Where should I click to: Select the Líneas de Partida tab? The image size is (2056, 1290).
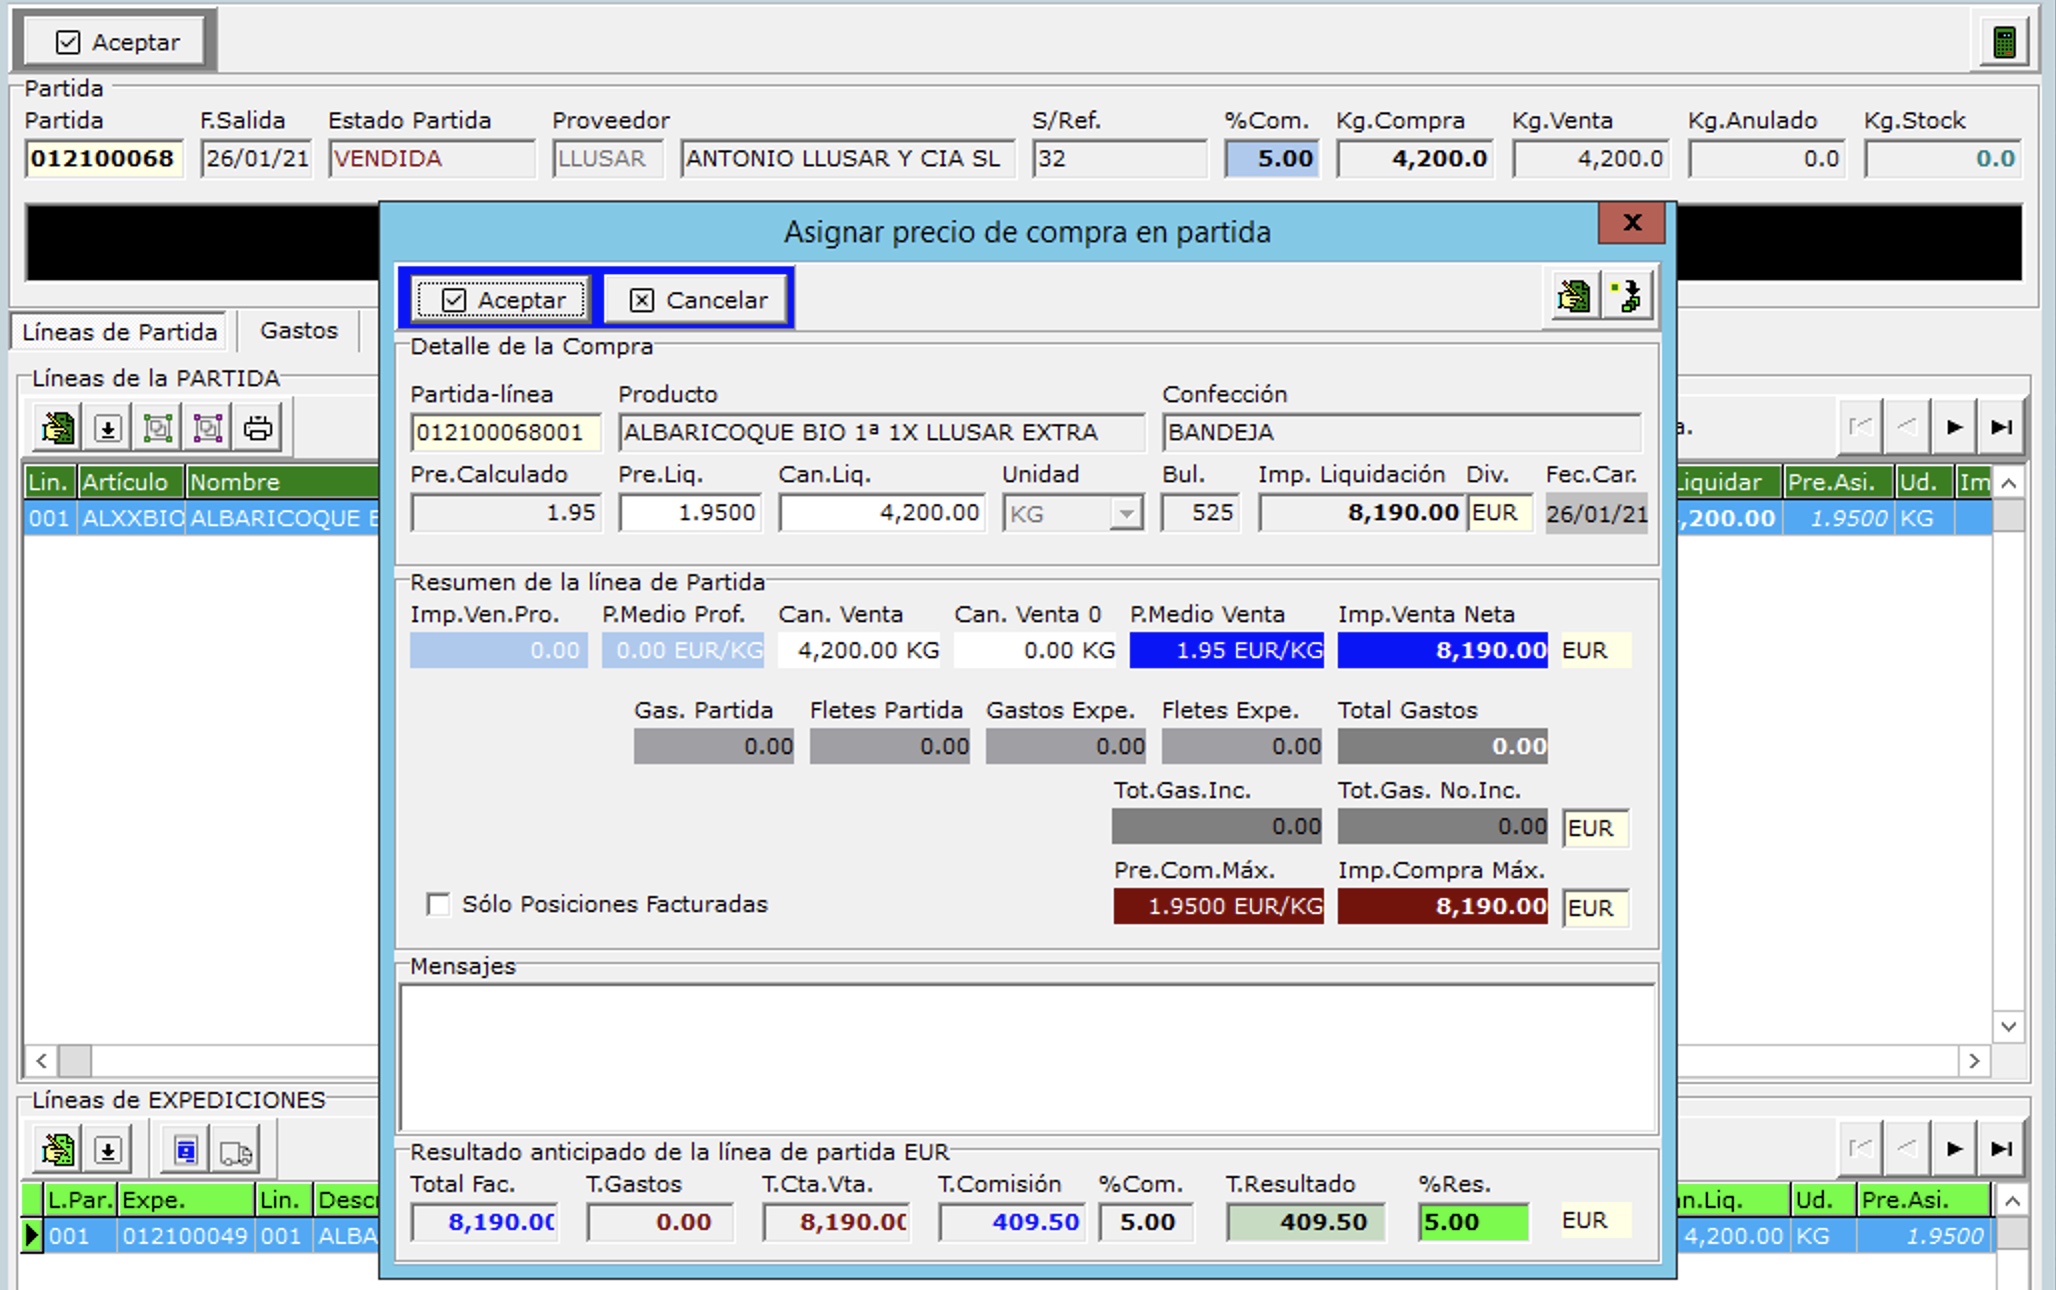point(119,332)
